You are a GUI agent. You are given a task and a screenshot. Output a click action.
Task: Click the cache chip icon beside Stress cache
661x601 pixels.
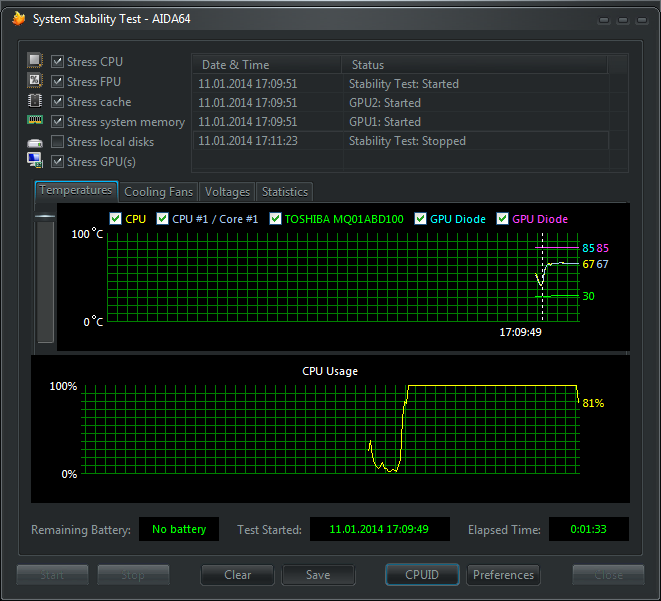[x=35, y=101]
